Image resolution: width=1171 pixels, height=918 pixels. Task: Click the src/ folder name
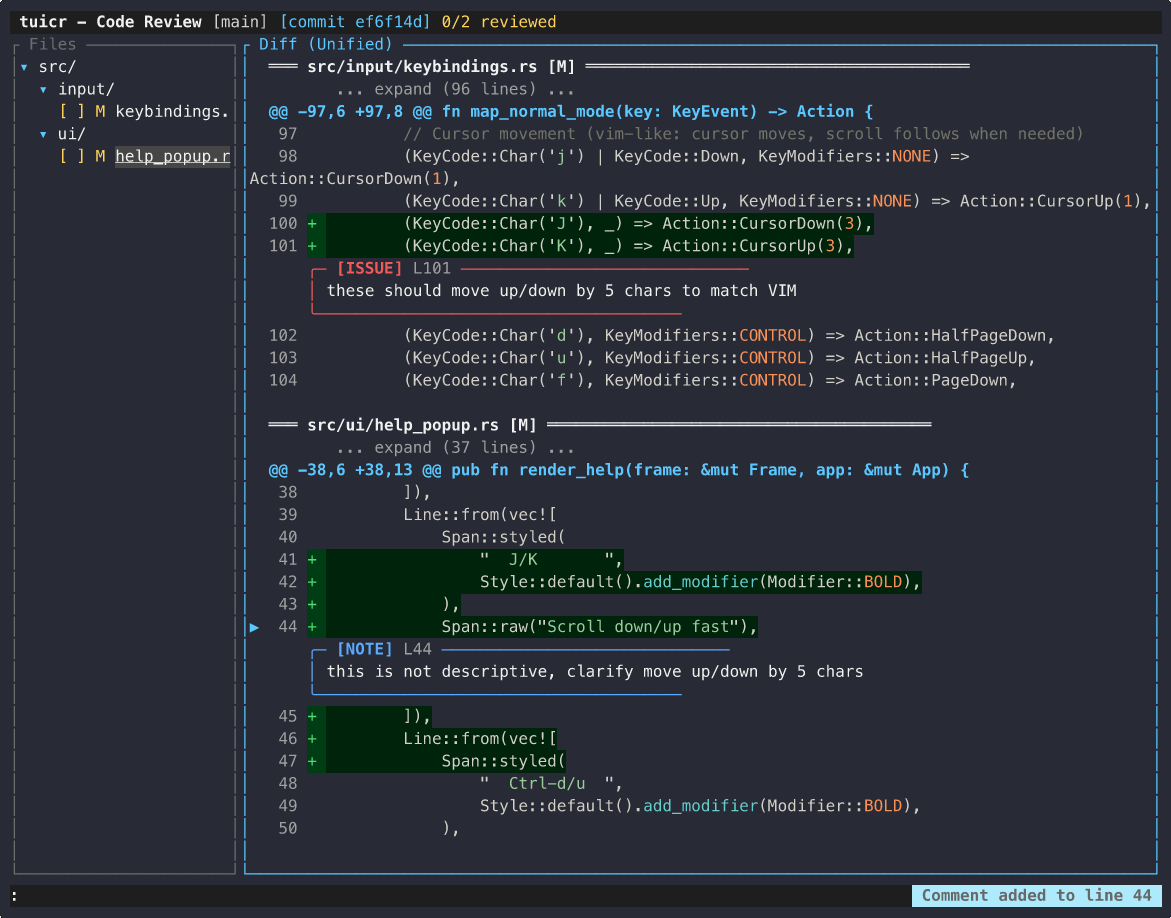coord(58,67)
